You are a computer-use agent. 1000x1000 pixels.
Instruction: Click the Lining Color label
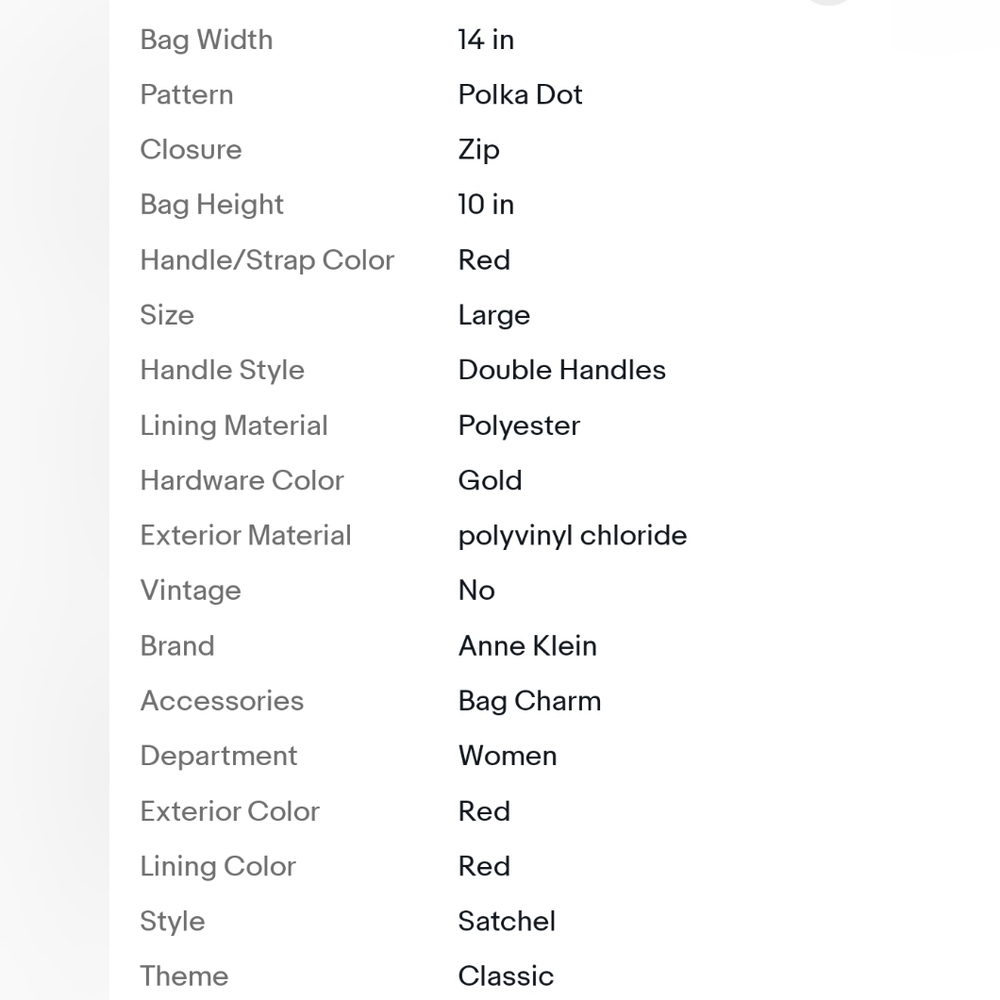pyautogui.click(x=218, y=867)
